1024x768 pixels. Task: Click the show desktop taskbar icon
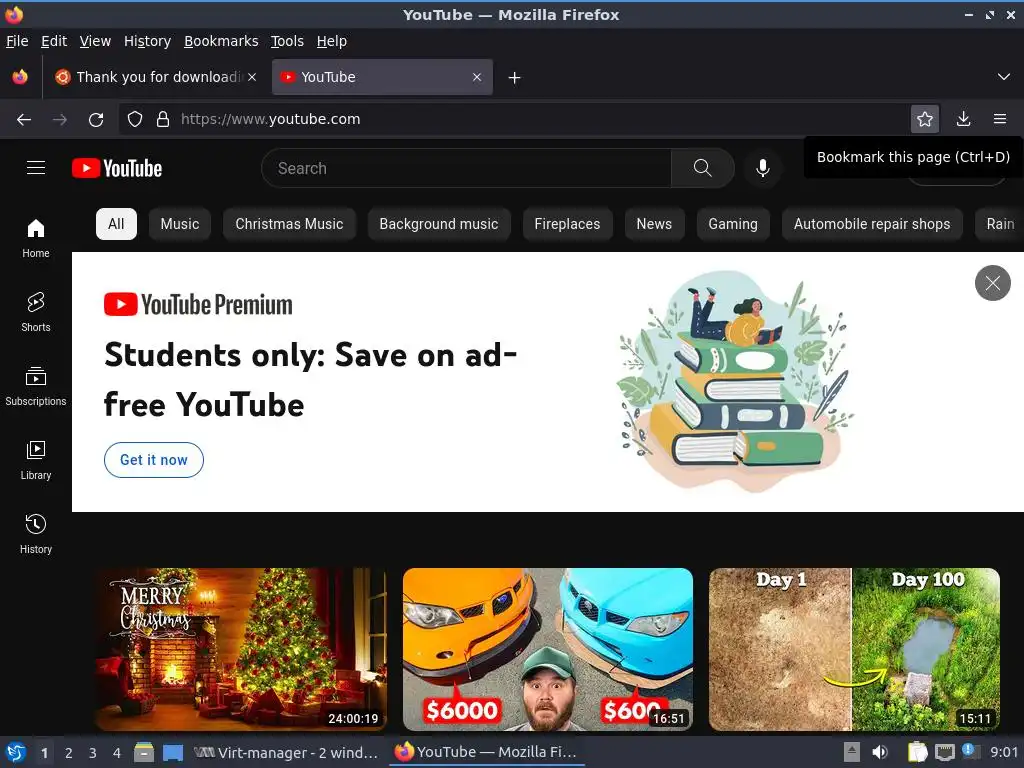172,752
